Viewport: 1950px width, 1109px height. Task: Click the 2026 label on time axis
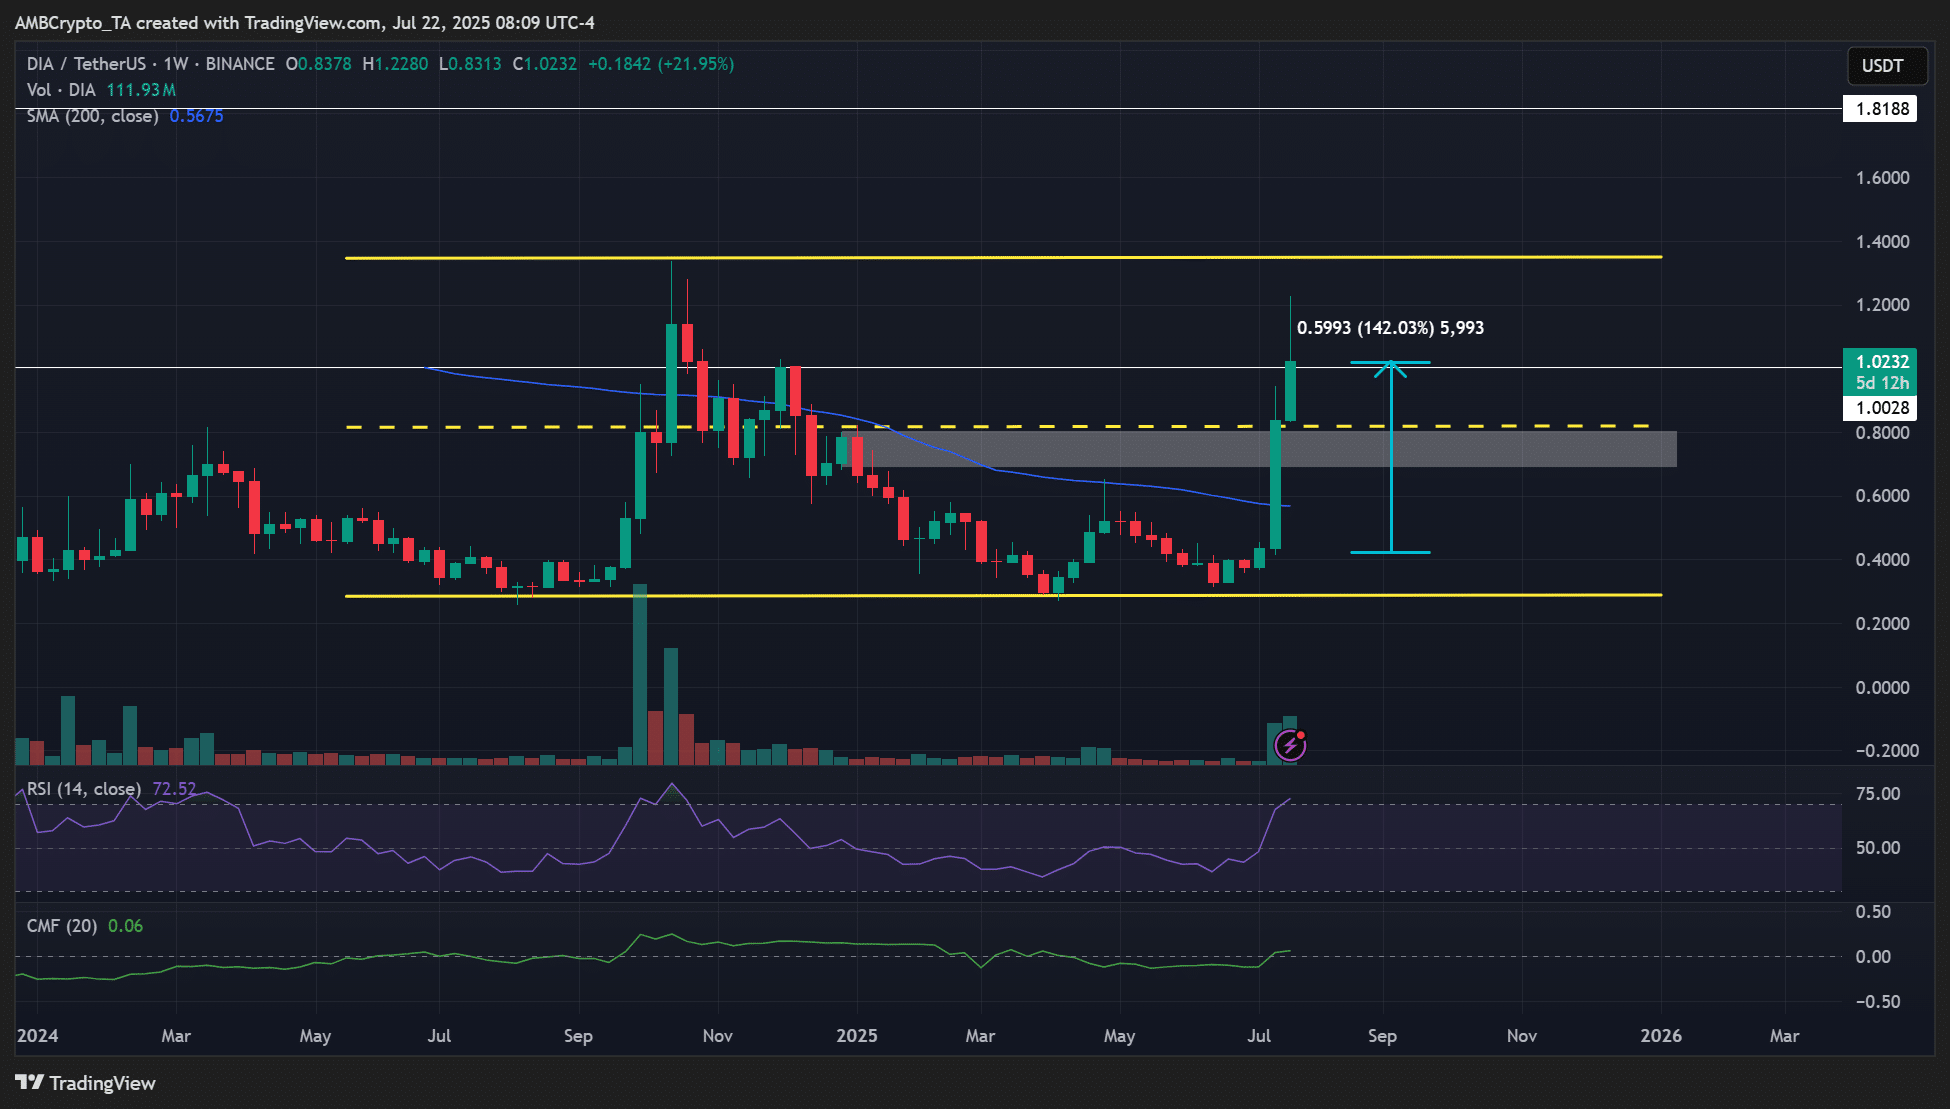(x=1661, y=1036)
